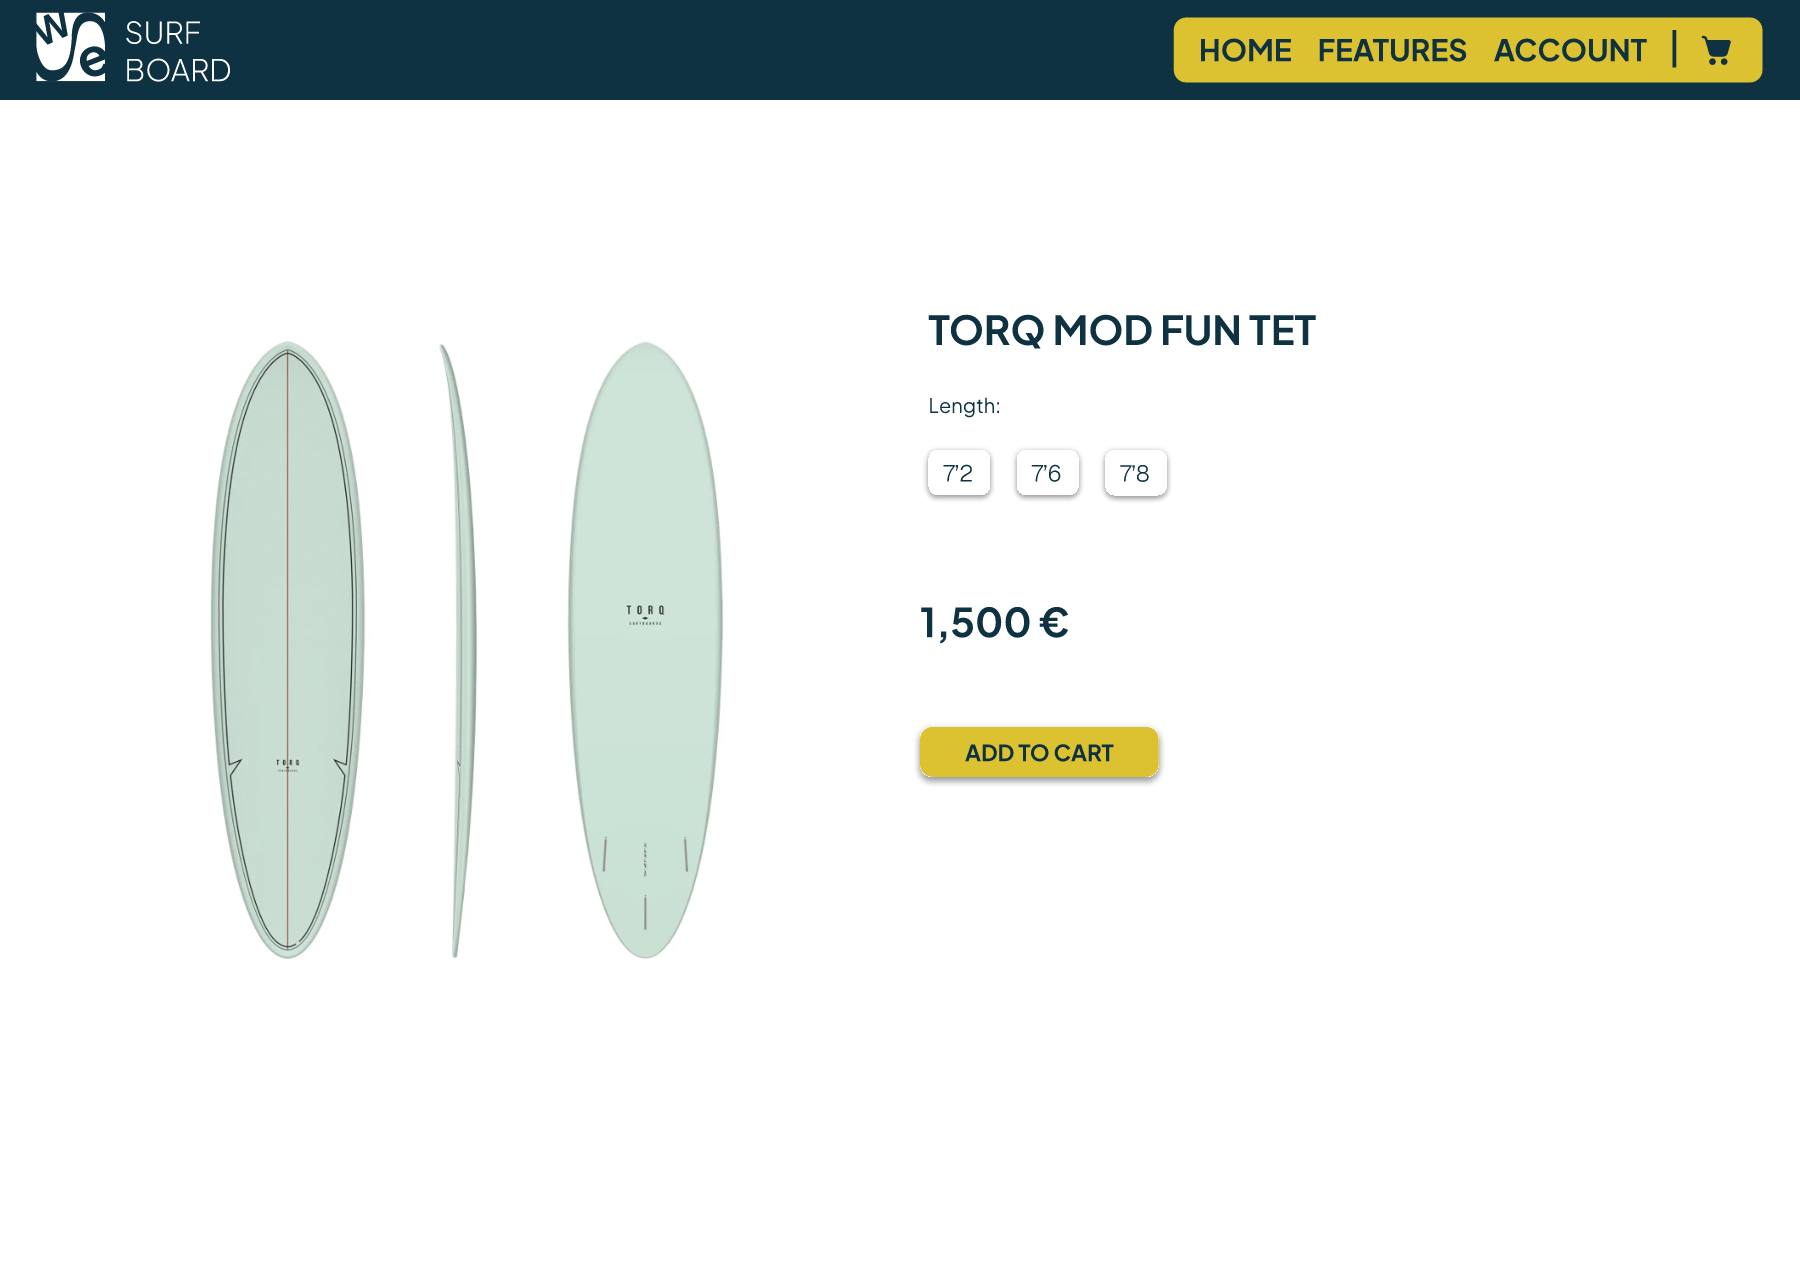Click the surfboard deck top view image
The height and width of the screenshot is (1280, 1800).
tap(288, 650)
